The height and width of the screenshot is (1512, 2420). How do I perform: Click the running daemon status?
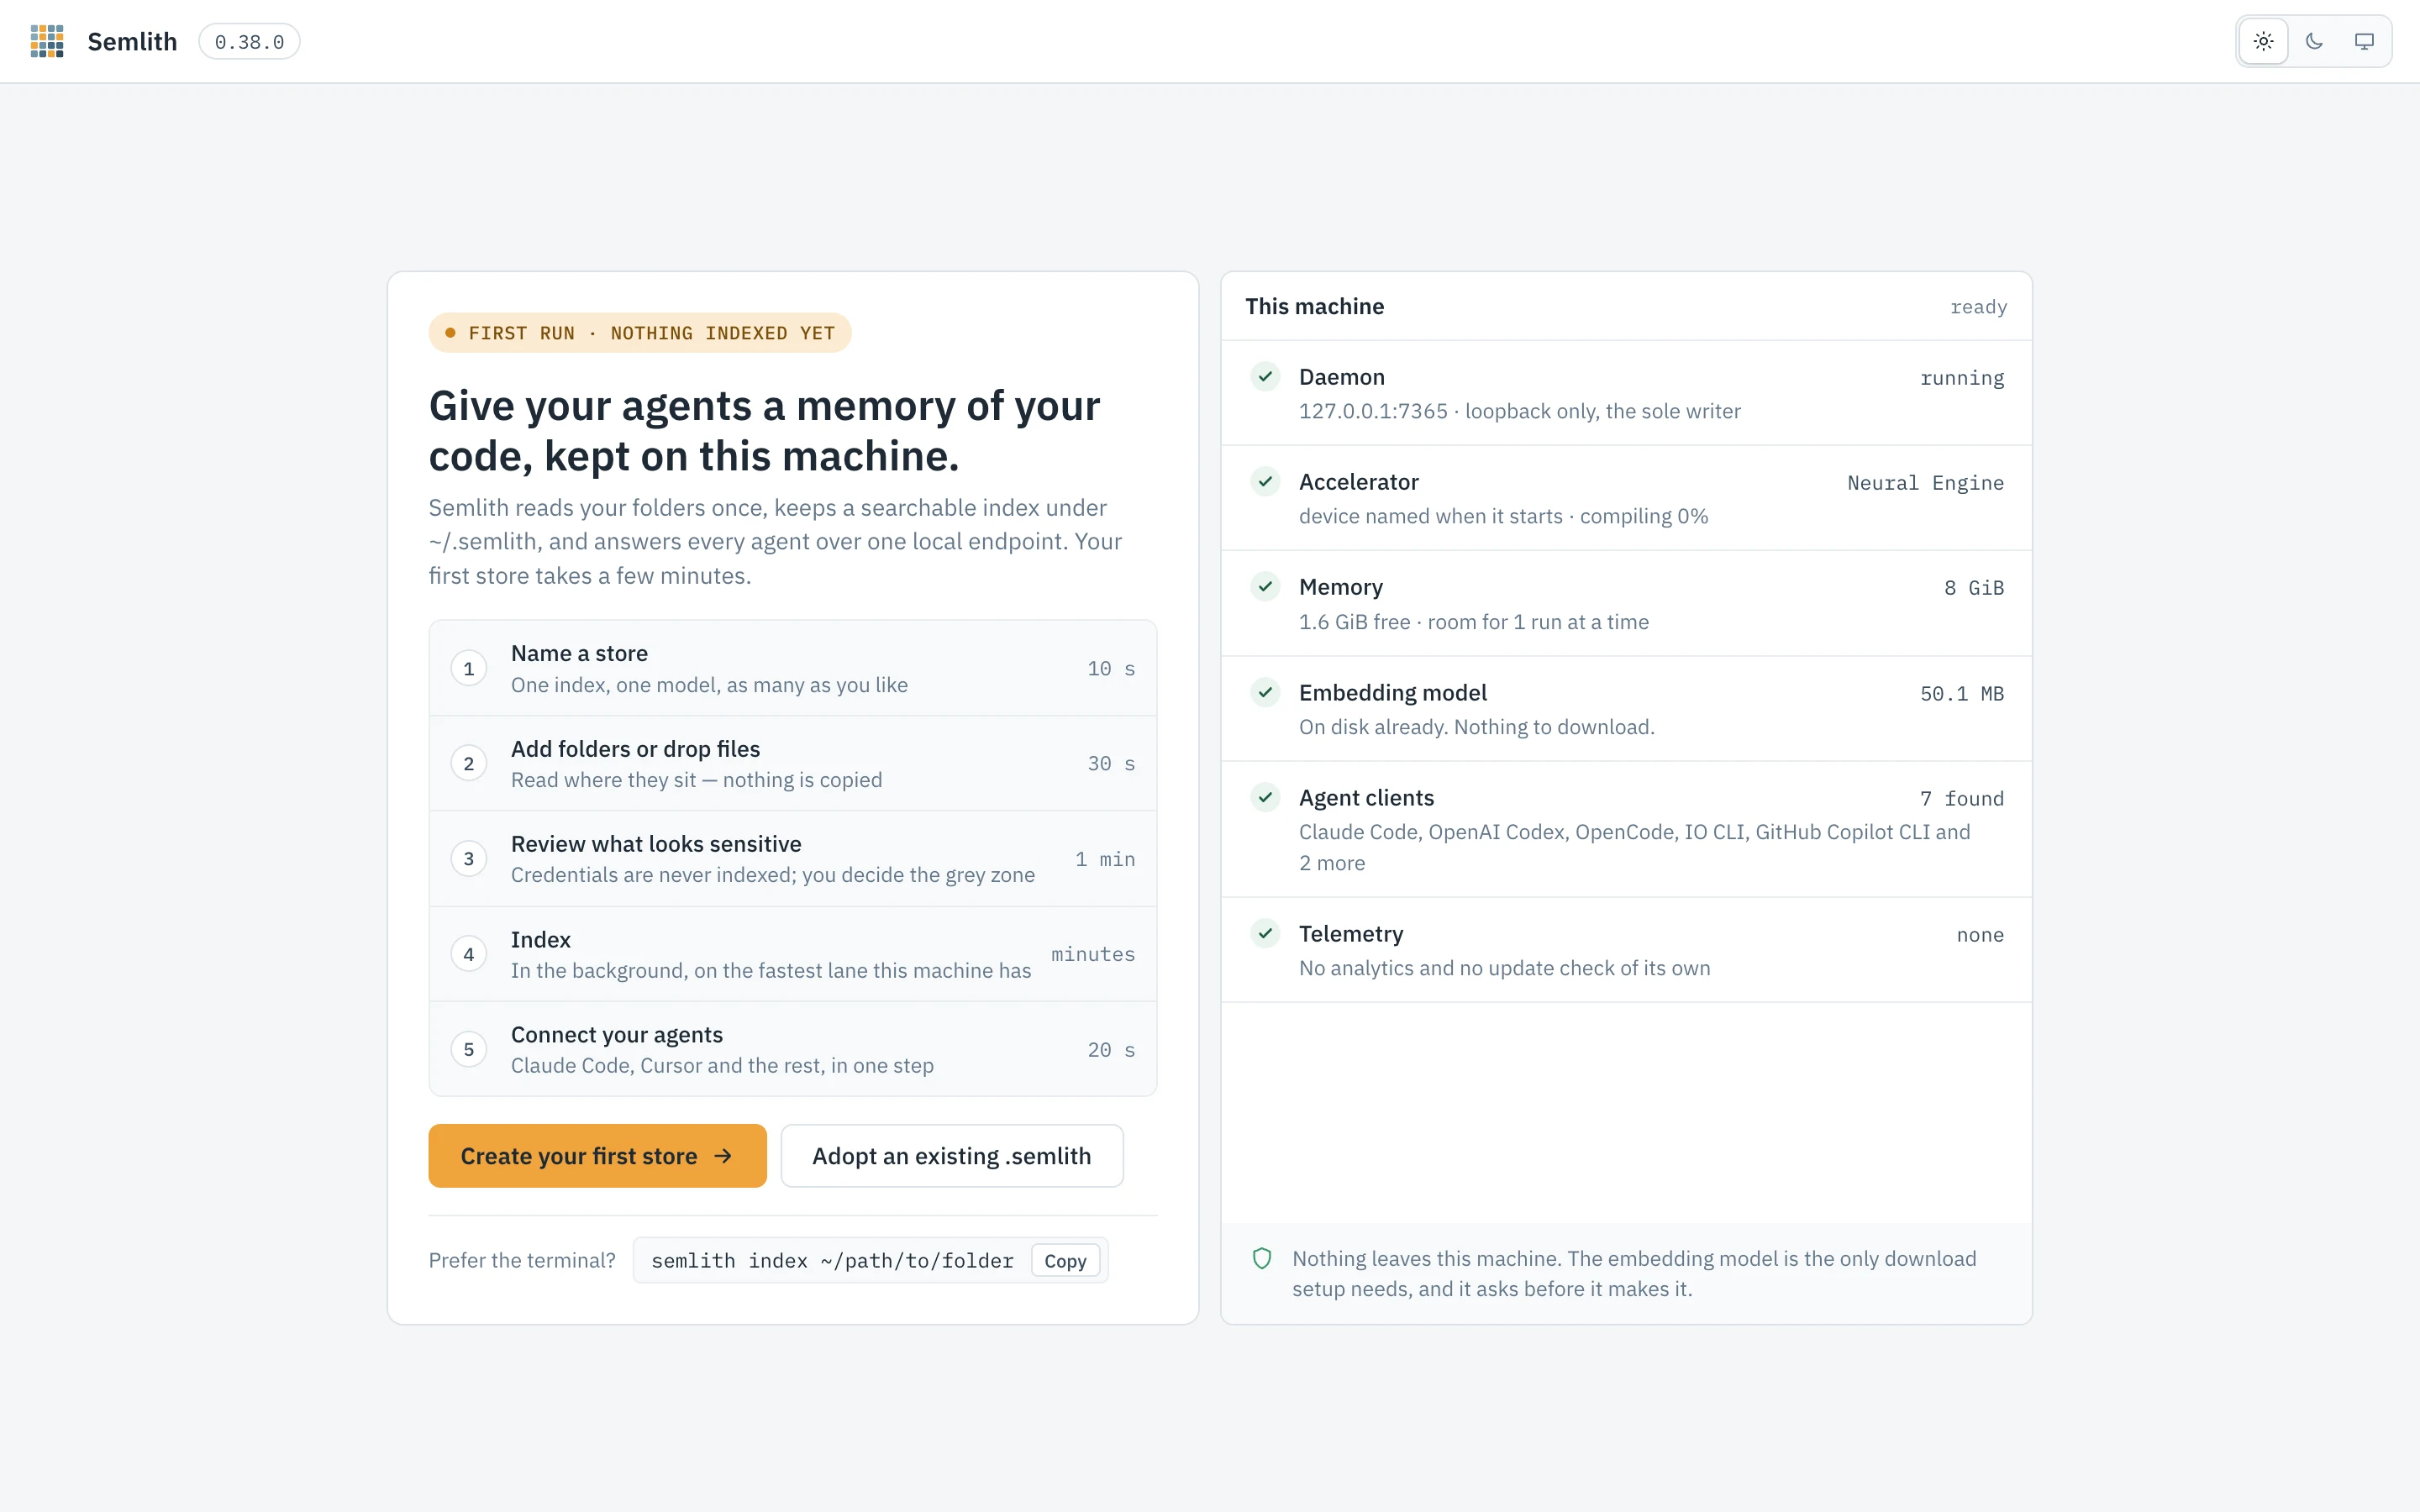(x=1962, y=378)
